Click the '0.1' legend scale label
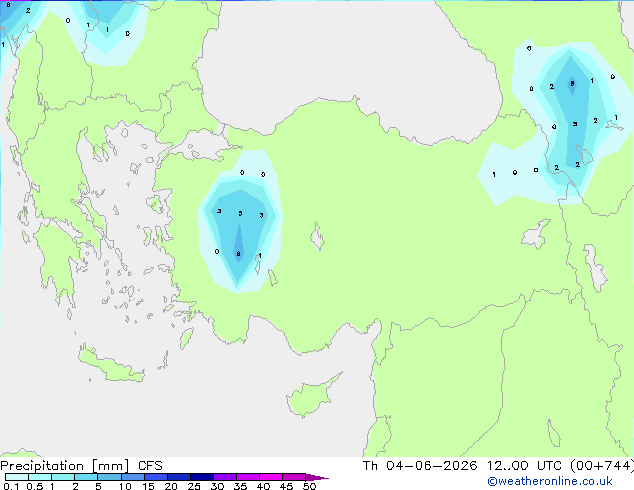 click(11, 486)
